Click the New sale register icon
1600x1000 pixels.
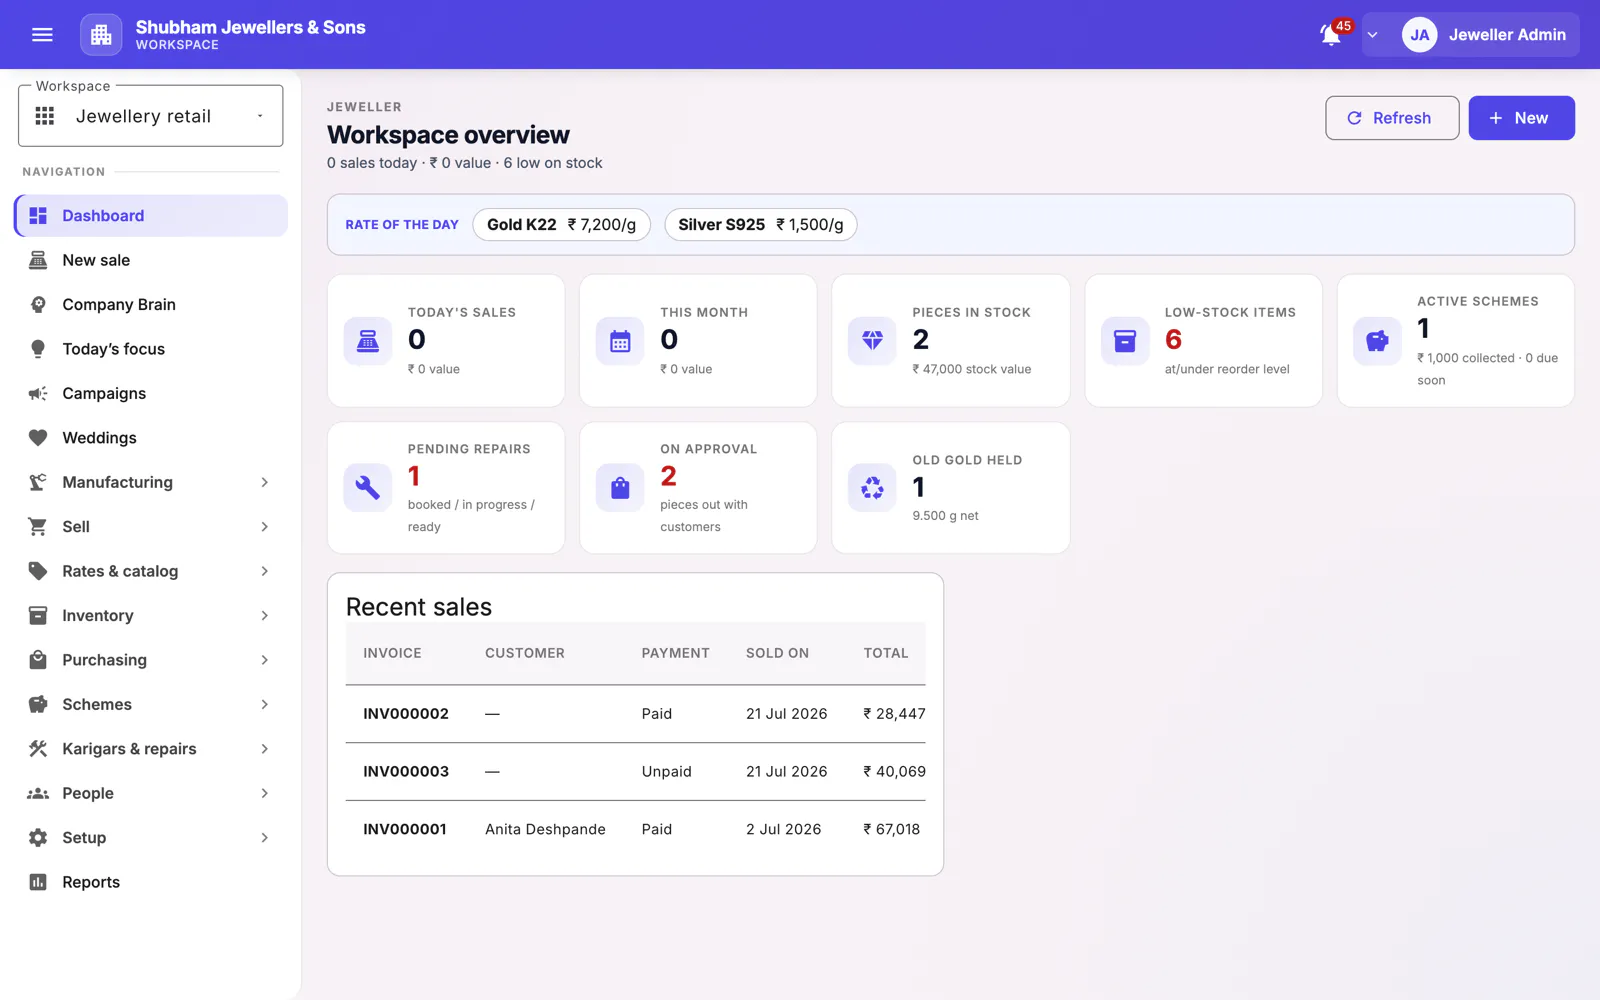[38, 260]
